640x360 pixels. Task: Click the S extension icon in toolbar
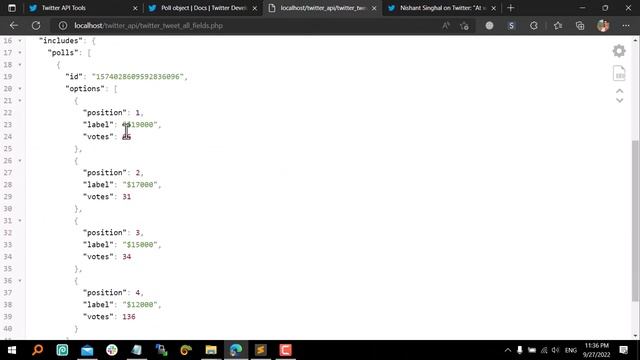click(x=511, y=25)
